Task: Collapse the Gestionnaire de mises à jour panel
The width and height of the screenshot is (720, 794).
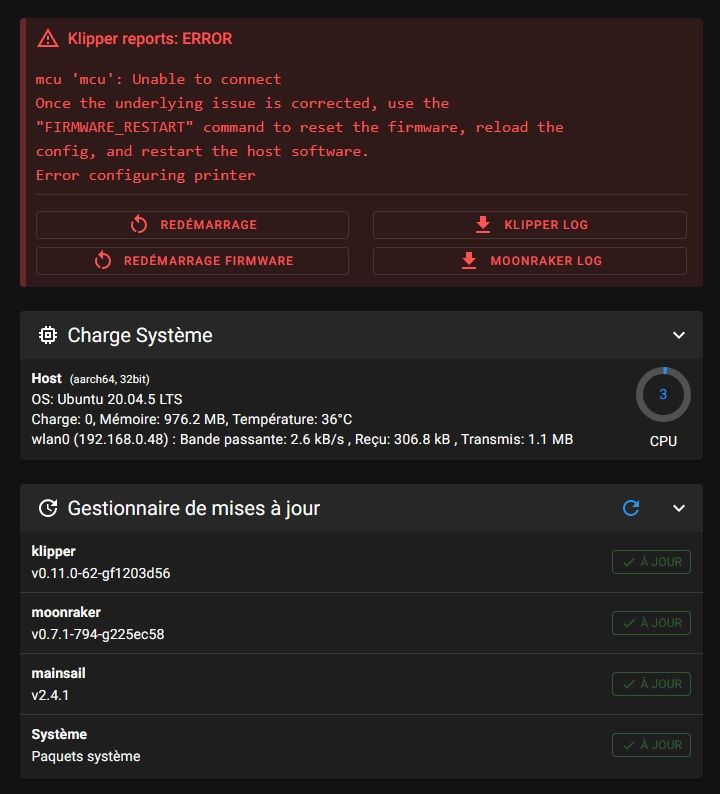Action: click(678, 508)
